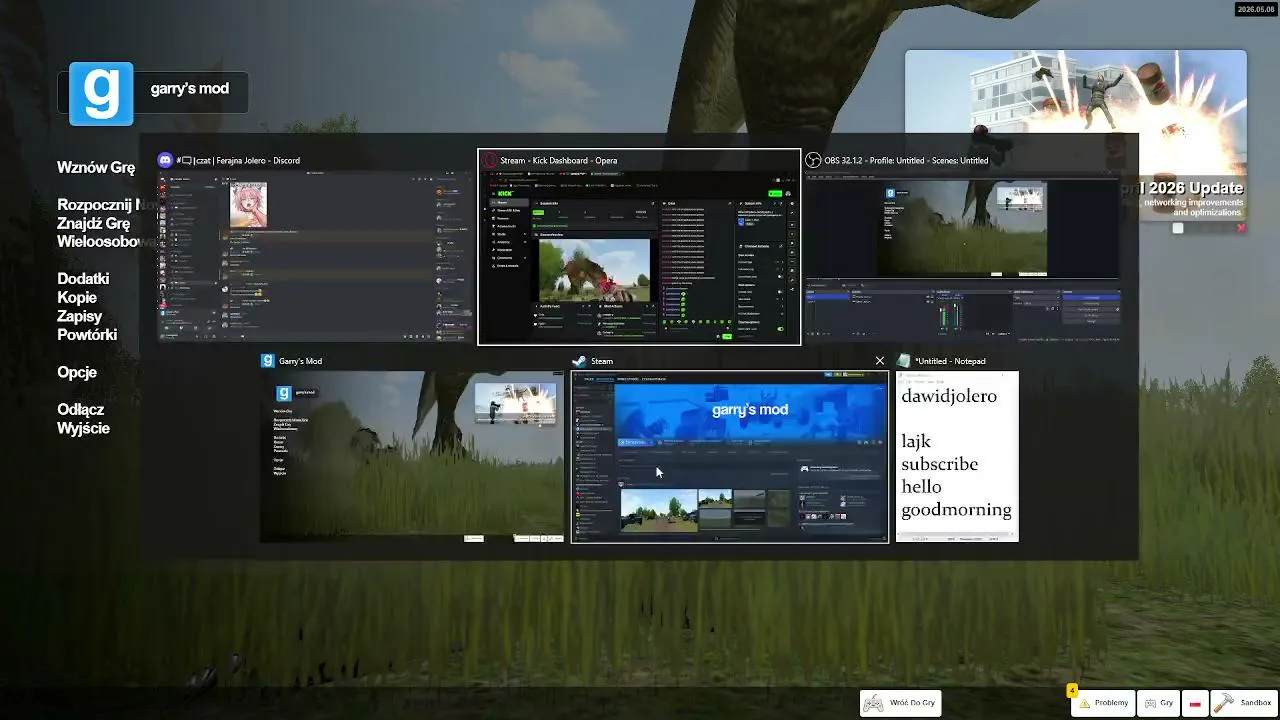Click the 'garry's mod' title text

tap(190, 89)
